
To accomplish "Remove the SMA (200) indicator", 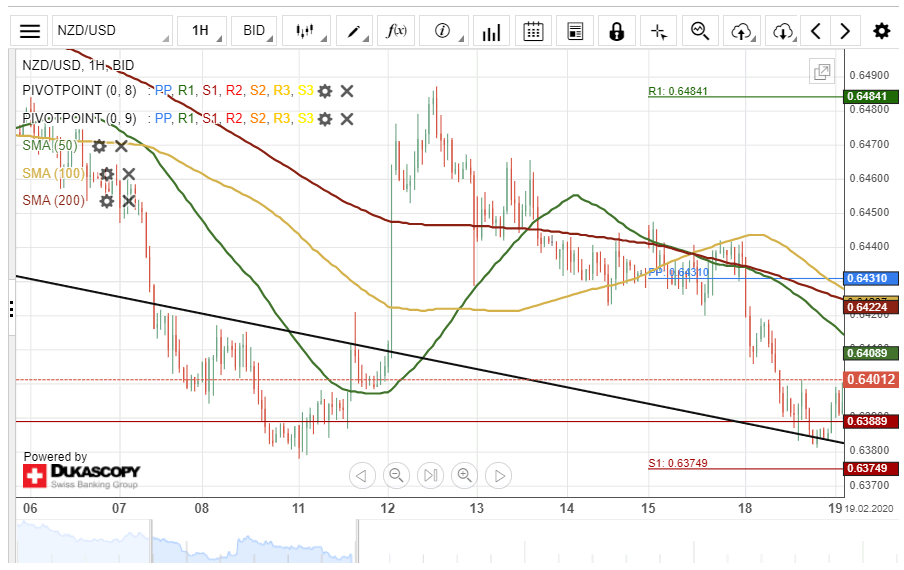I will click(x=128, y=201).
